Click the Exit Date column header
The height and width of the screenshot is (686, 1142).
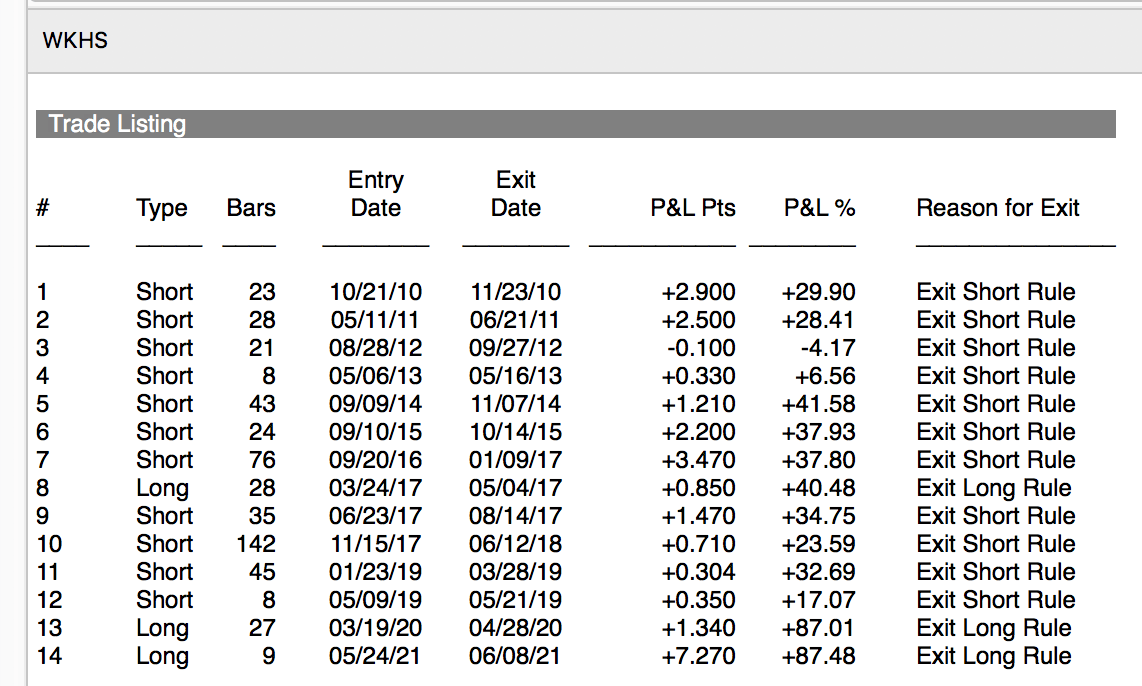pyautogui.click(x=516, y=194)
